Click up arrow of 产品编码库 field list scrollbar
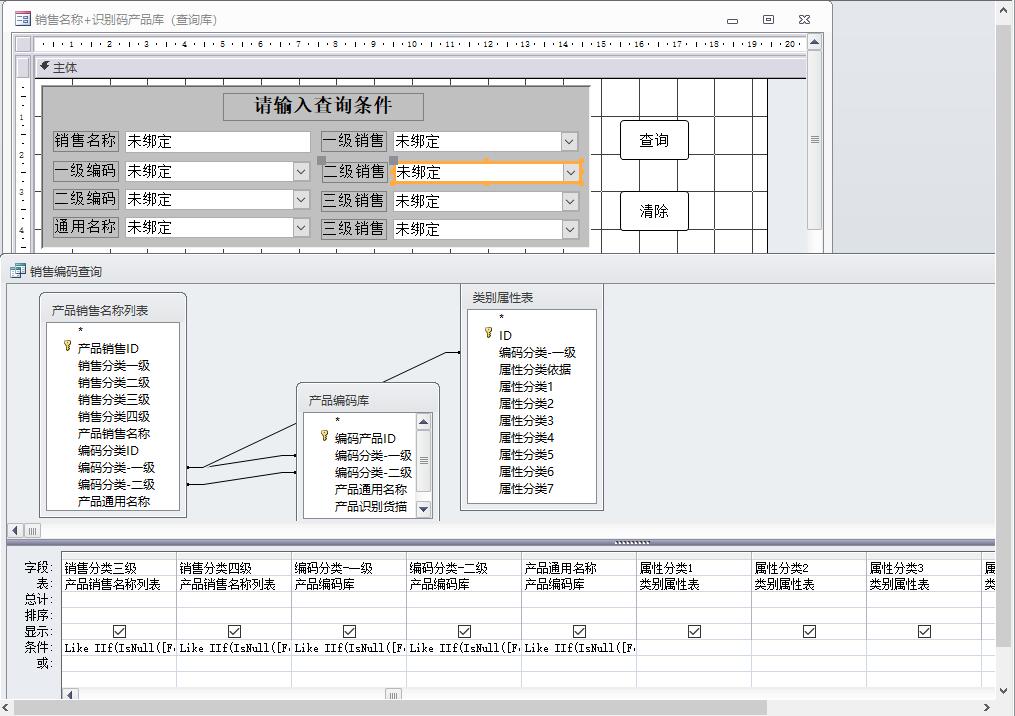 pos(423,422)
